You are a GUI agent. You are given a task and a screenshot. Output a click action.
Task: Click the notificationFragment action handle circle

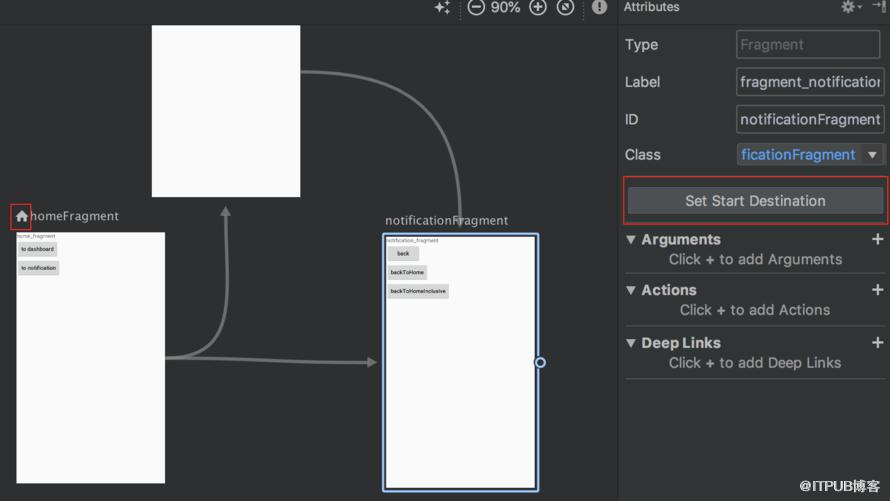tap(540, 362)
